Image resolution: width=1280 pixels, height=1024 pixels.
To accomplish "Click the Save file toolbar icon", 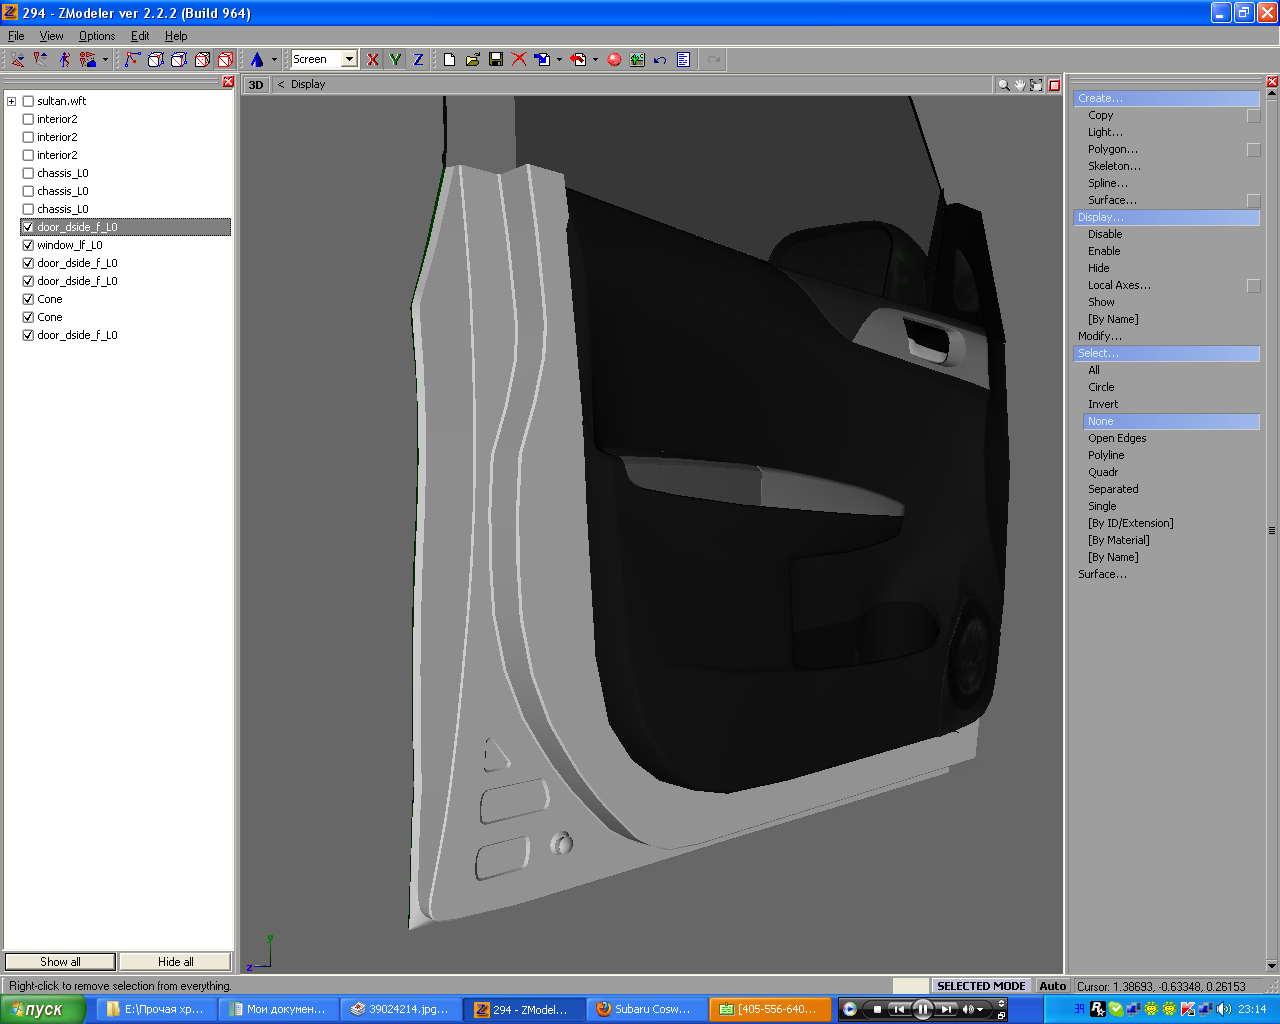I will click(496, 60).
